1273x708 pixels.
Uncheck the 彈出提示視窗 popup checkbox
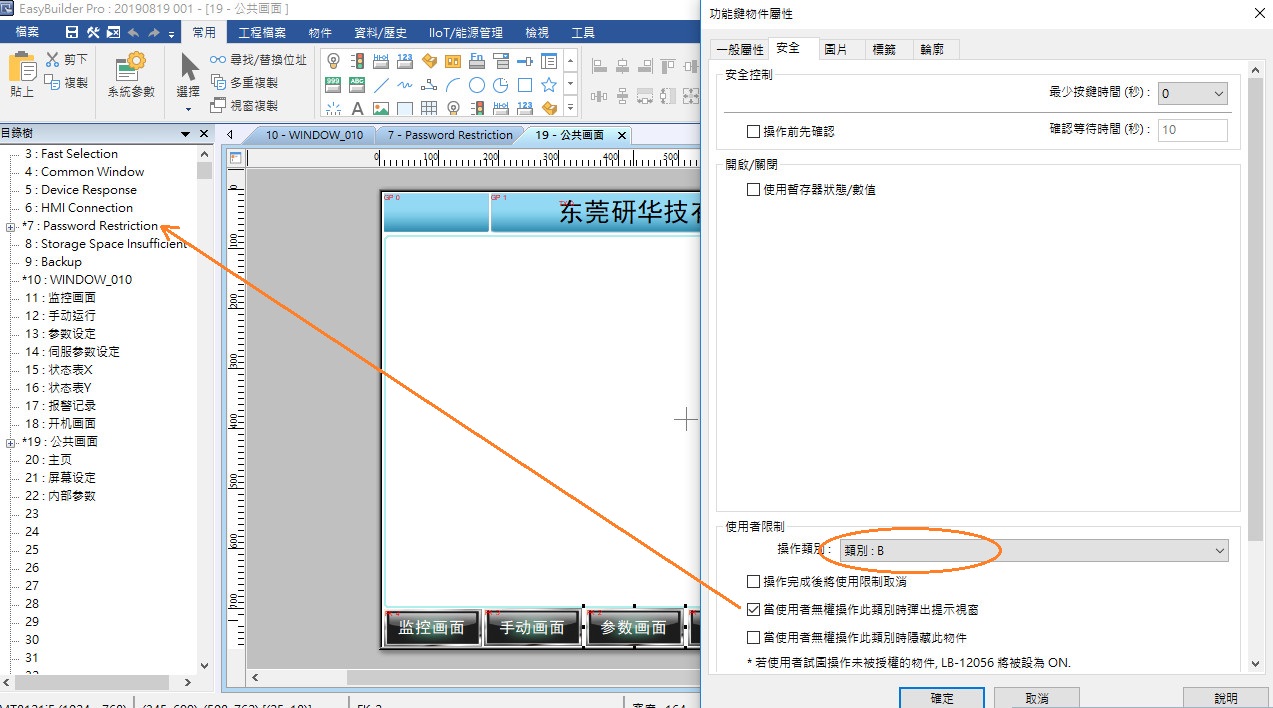(x=754, y=609)
